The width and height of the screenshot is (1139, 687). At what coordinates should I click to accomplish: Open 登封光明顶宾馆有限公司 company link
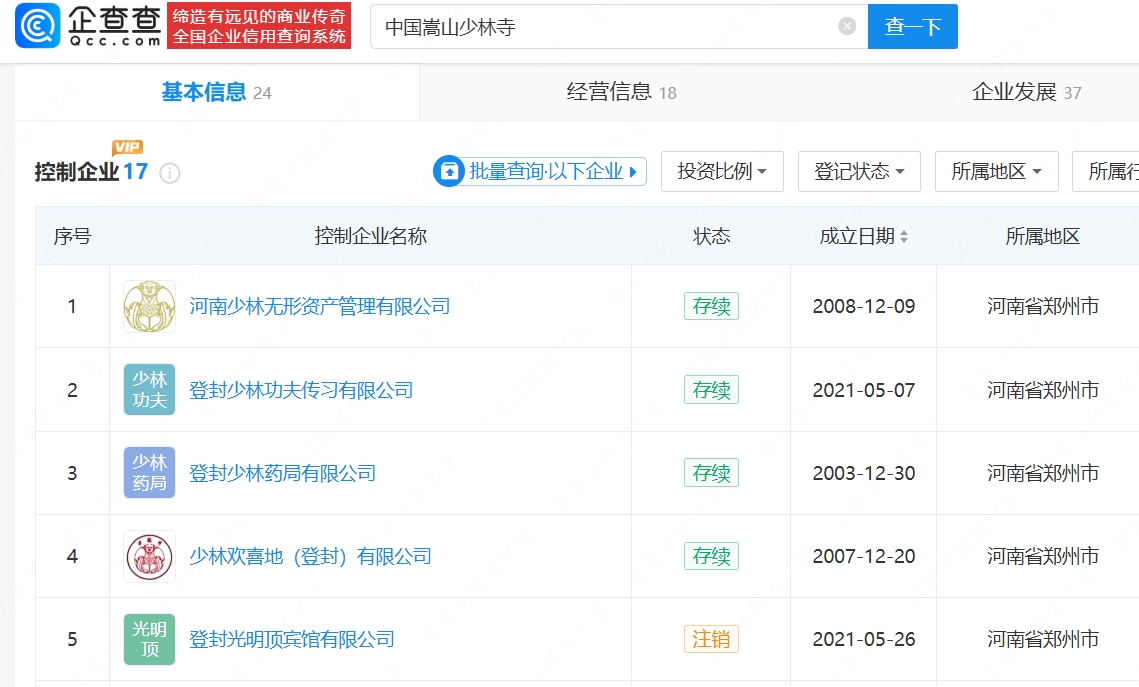pos(291,639)
